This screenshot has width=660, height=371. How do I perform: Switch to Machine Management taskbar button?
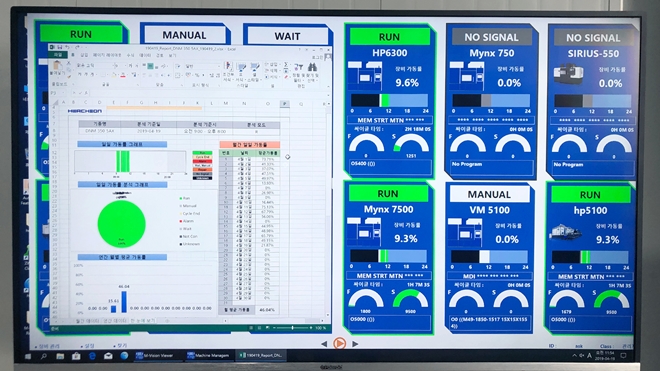click(x=208, y=355)
